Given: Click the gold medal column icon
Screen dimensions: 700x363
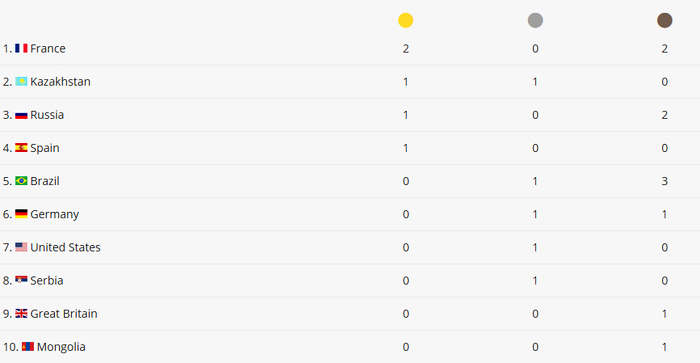Looking at the screenshot, I should point(405,20).
